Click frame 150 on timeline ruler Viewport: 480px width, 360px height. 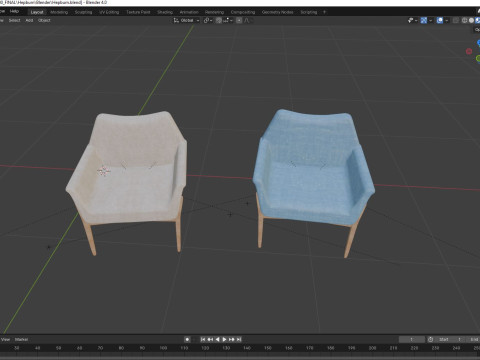pyautogui.click(x=268, y=348)
